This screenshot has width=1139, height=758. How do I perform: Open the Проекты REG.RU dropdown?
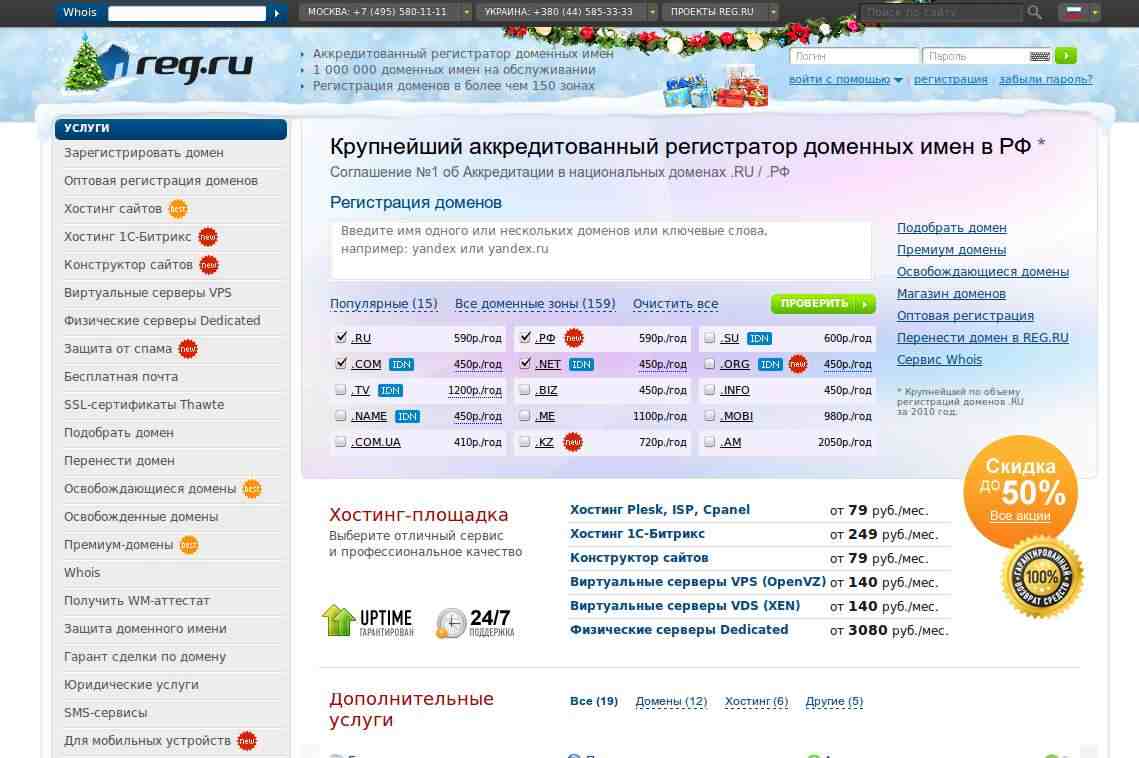(774, 12)
